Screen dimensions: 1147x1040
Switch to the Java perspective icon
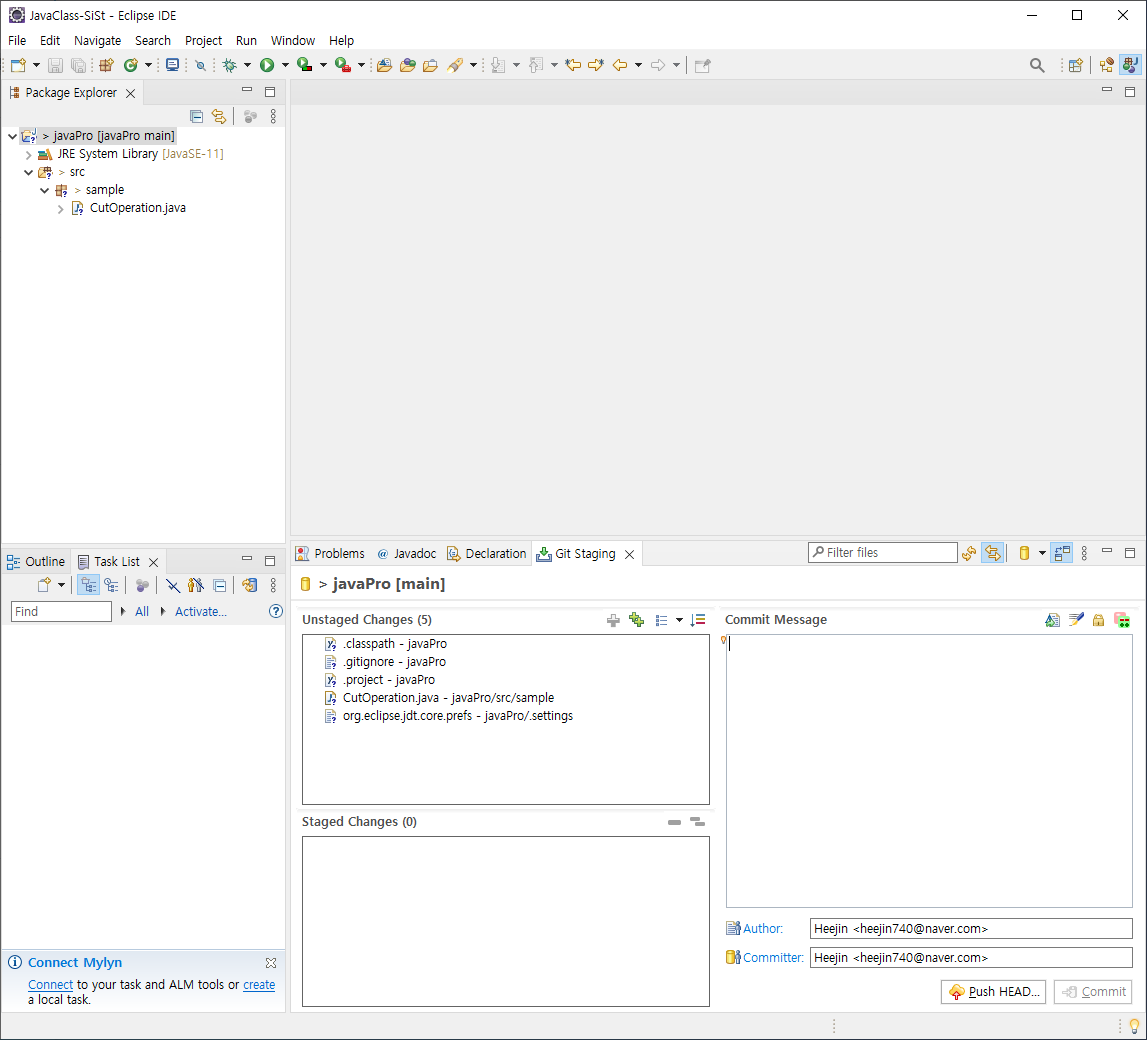coord(1130,65)
